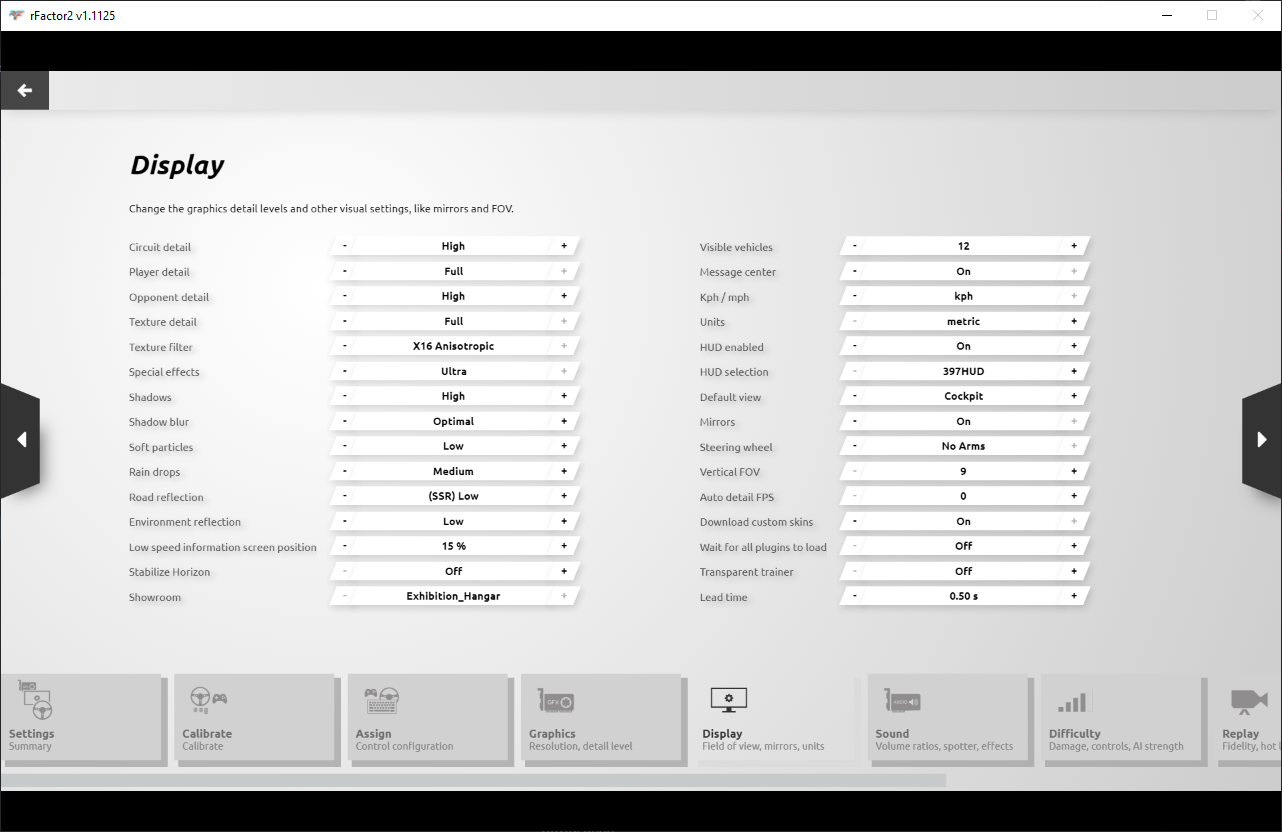This screenshot has width=1282, height=832.
Task: Turn on Stabilize Horizon with plus
Action: pyautogui.click(x=564, y=571)
